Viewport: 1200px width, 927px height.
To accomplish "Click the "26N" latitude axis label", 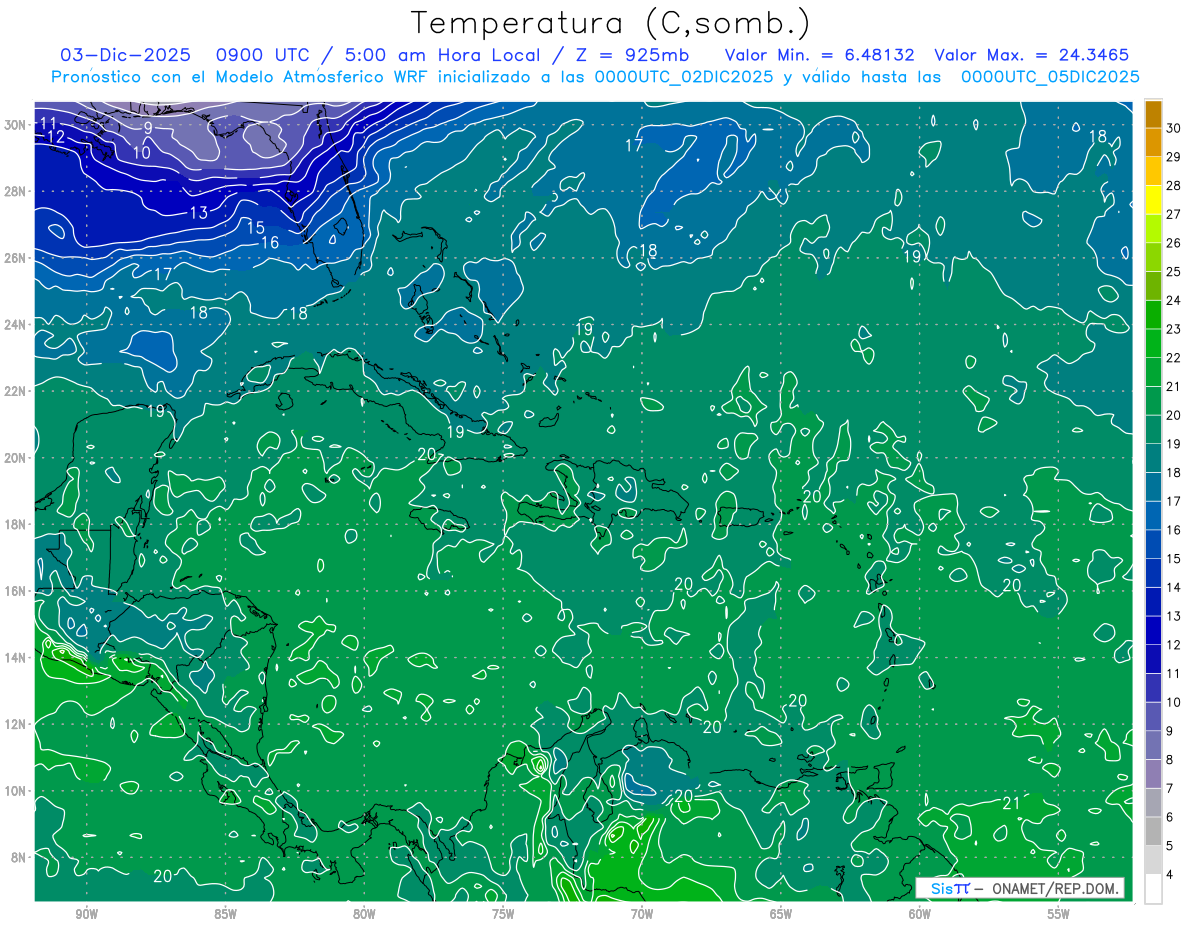I will point(15,258).
